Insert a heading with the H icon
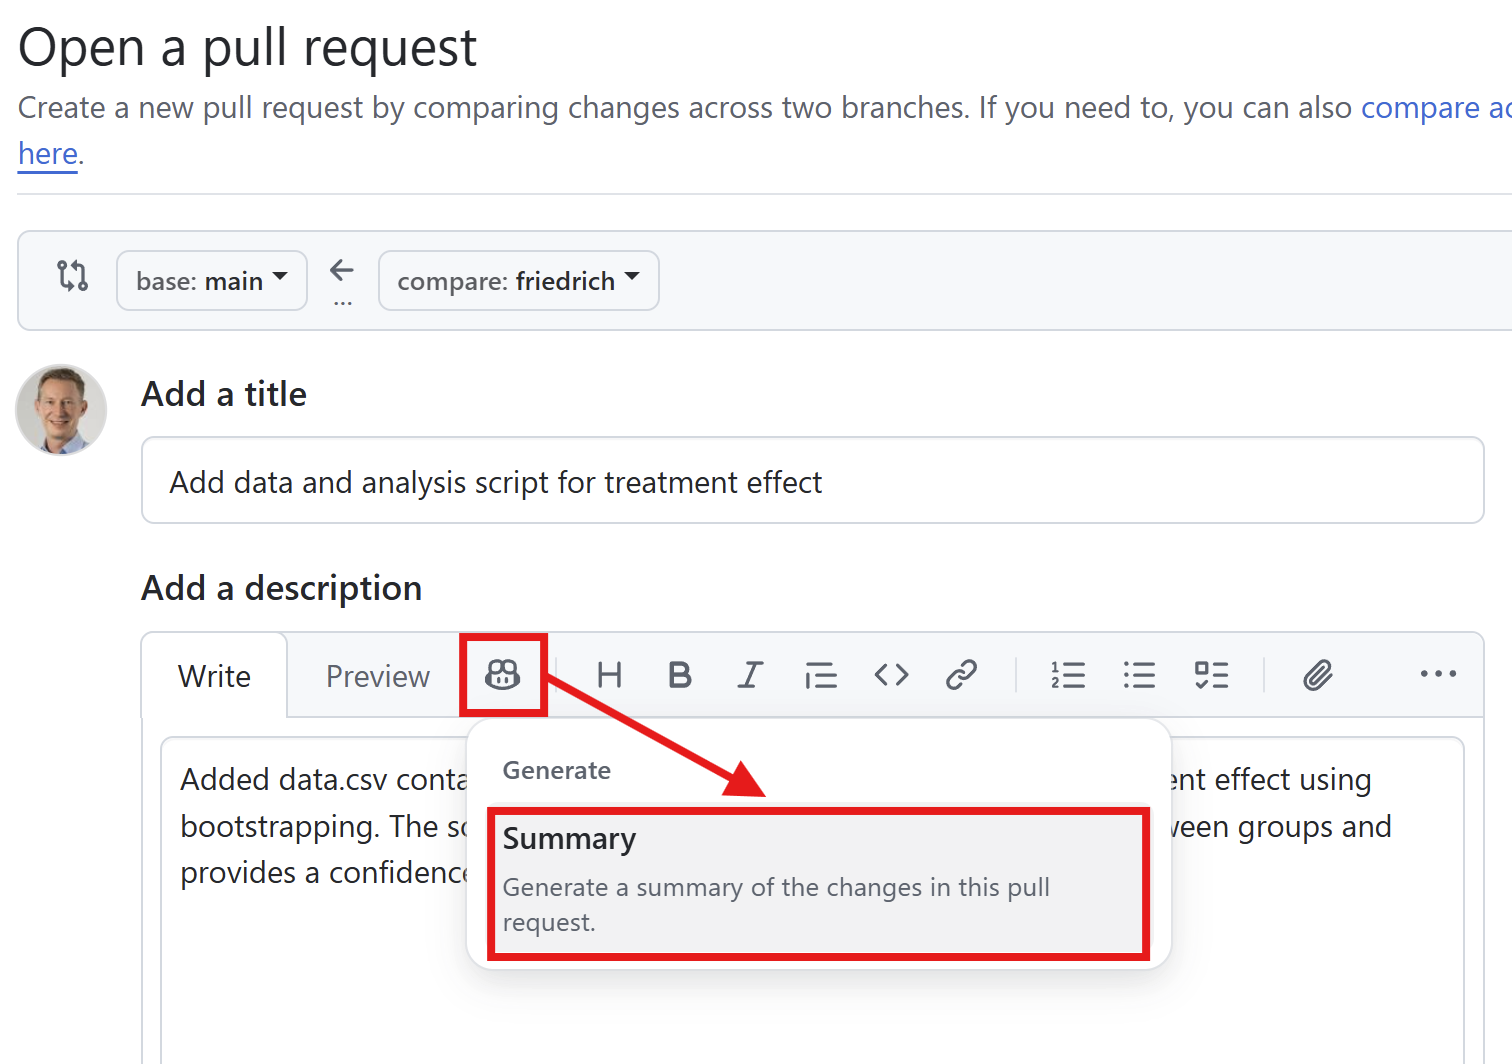The image size is (1512, 1064). tap(609, 675)
